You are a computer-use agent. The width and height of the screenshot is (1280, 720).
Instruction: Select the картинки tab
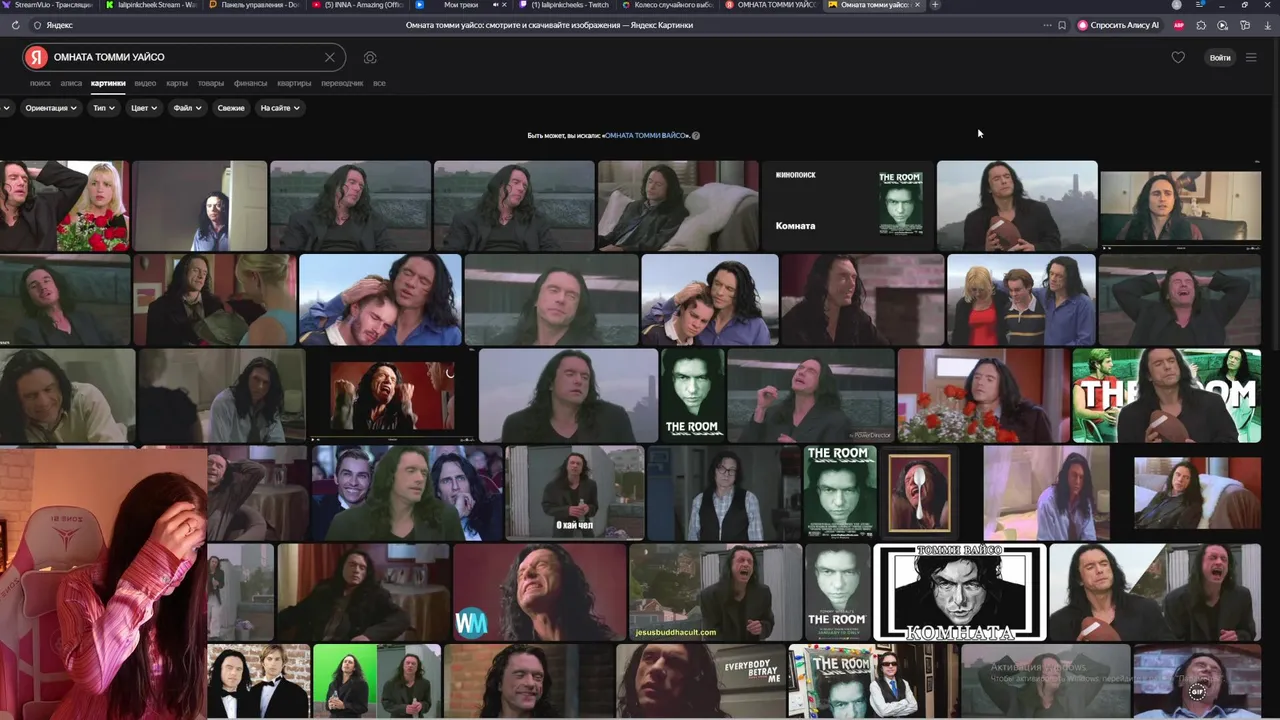click(x=108, y=83)
